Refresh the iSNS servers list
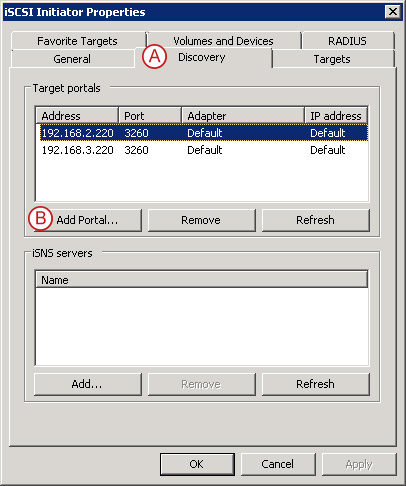 [315, 384]
